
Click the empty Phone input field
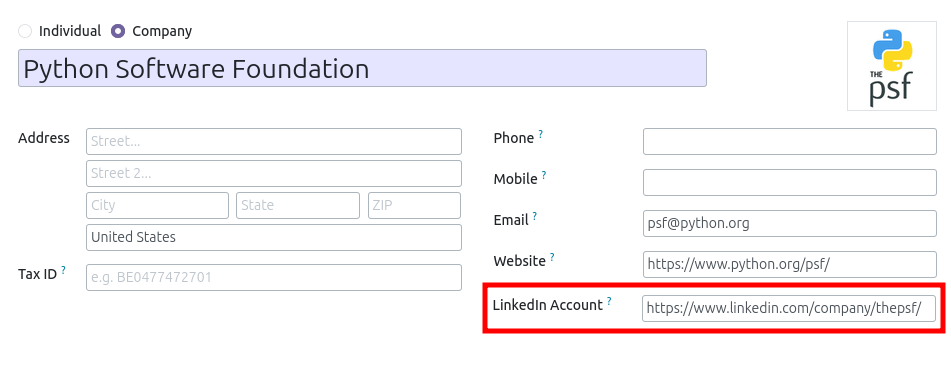click(x=790, y=142)
